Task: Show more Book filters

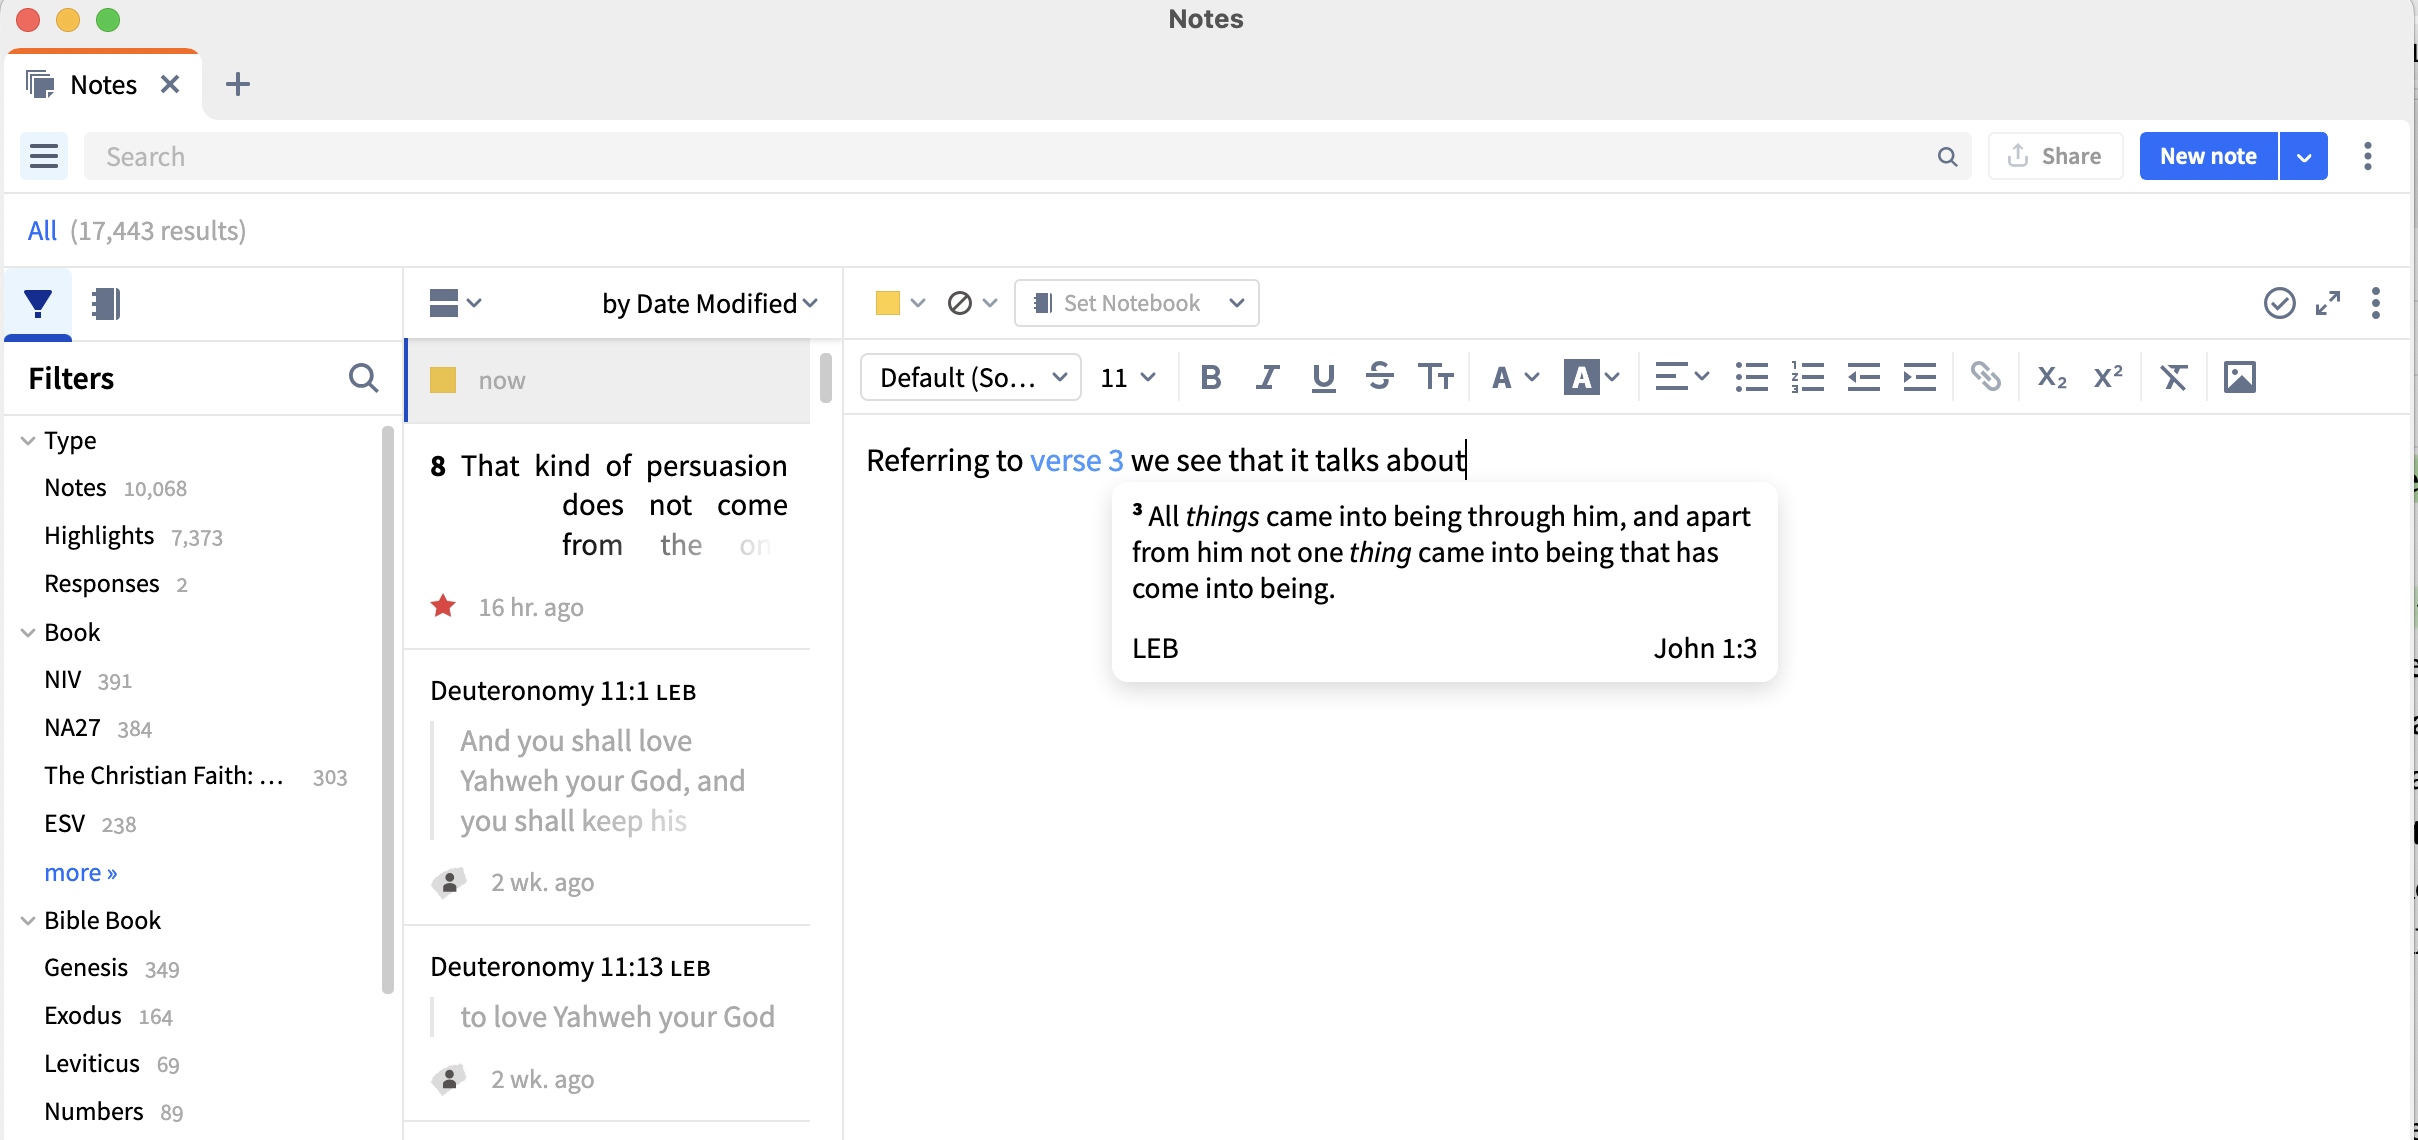Action: [80, 873]
